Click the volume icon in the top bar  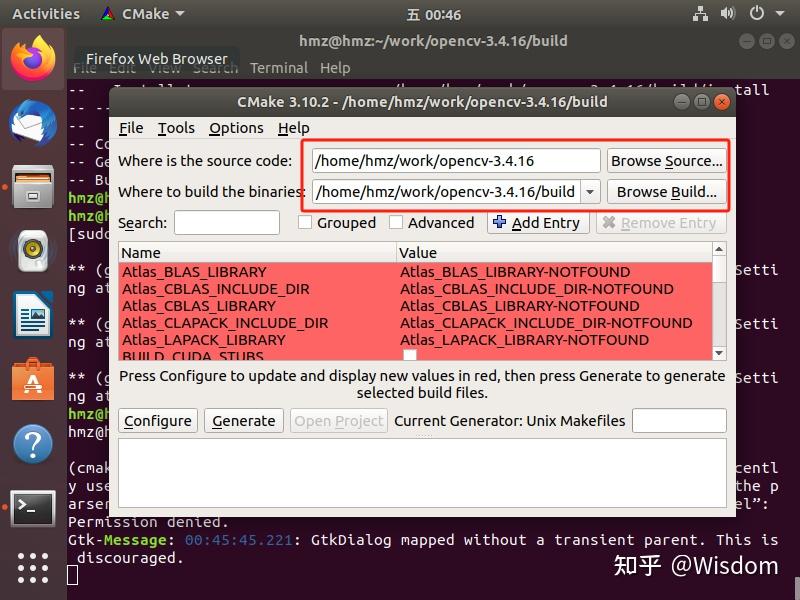click(x=728, y=14)
